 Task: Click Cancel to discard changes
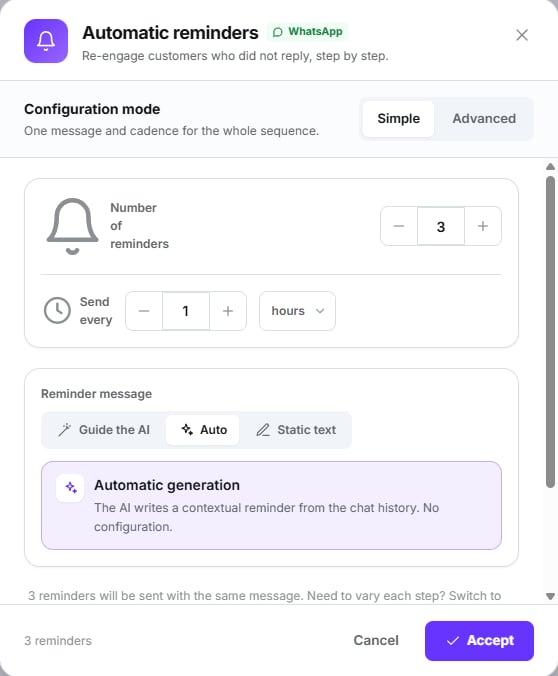(376, 641)
